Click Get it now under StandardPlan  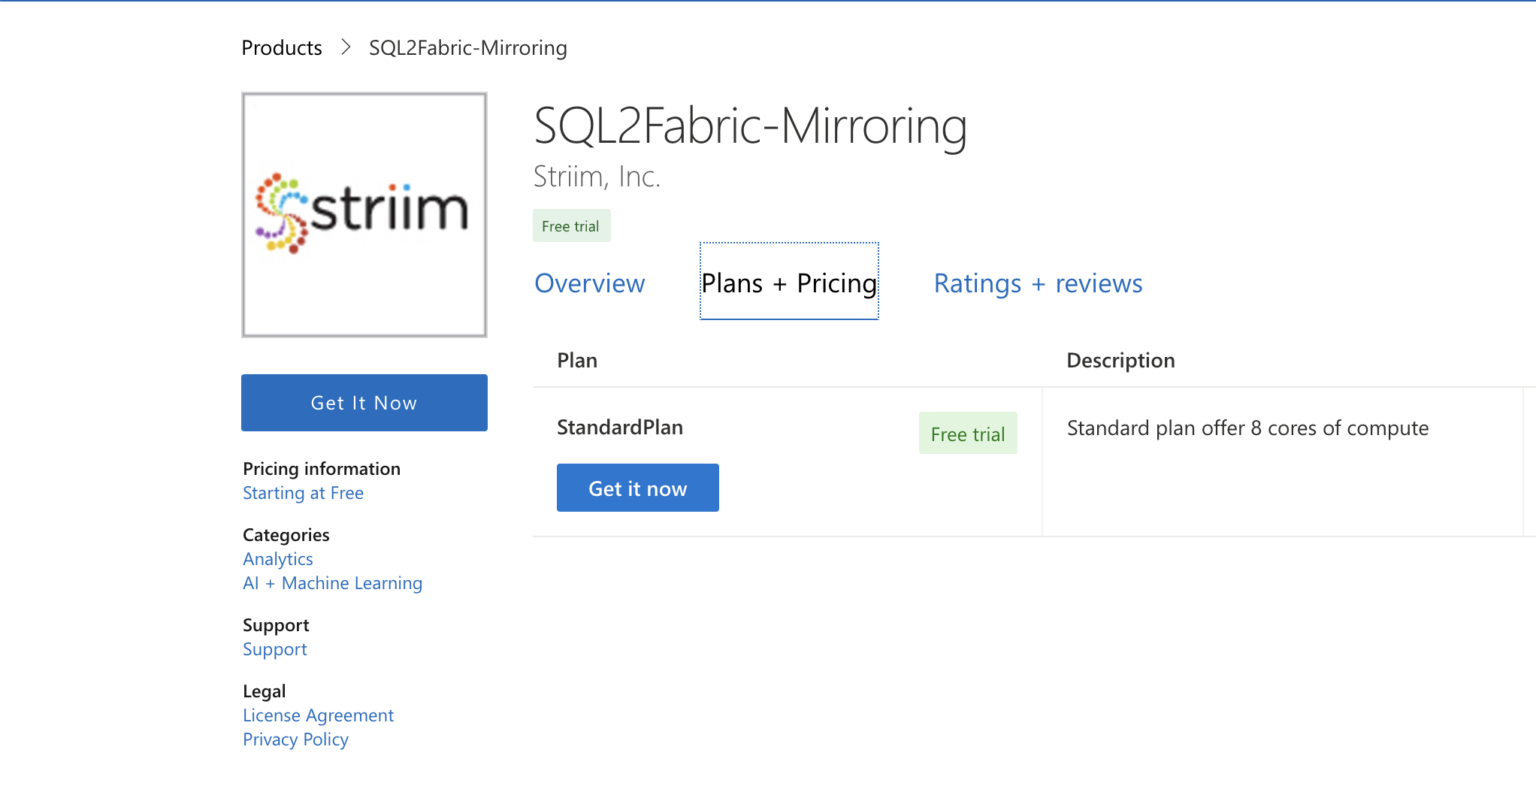tap(637, 487)
